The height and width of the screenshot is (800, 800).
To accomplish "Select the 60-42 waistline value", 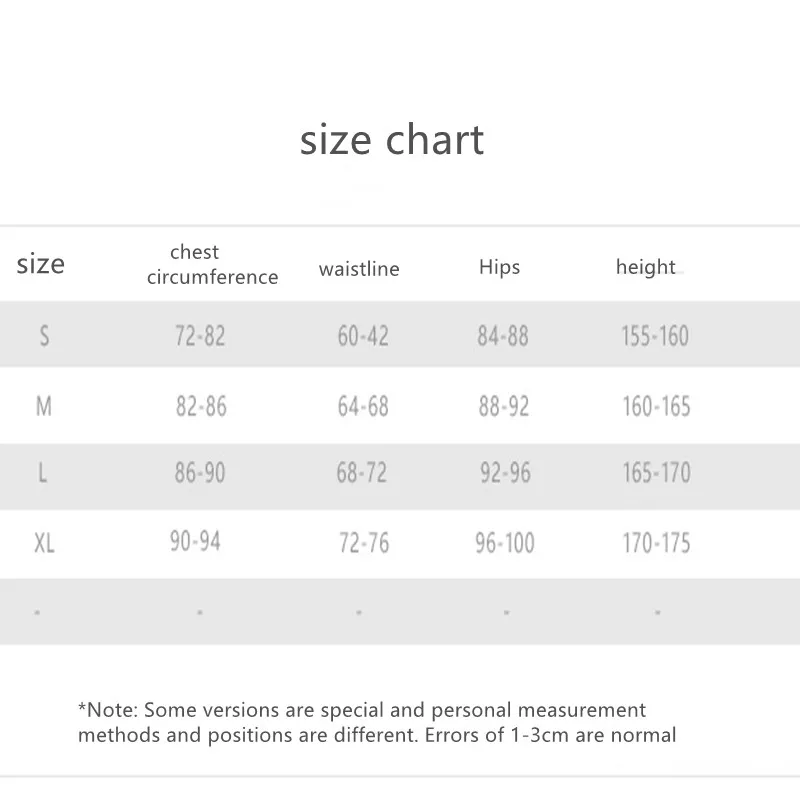I will pyautogui.click(x=363, y=336).
